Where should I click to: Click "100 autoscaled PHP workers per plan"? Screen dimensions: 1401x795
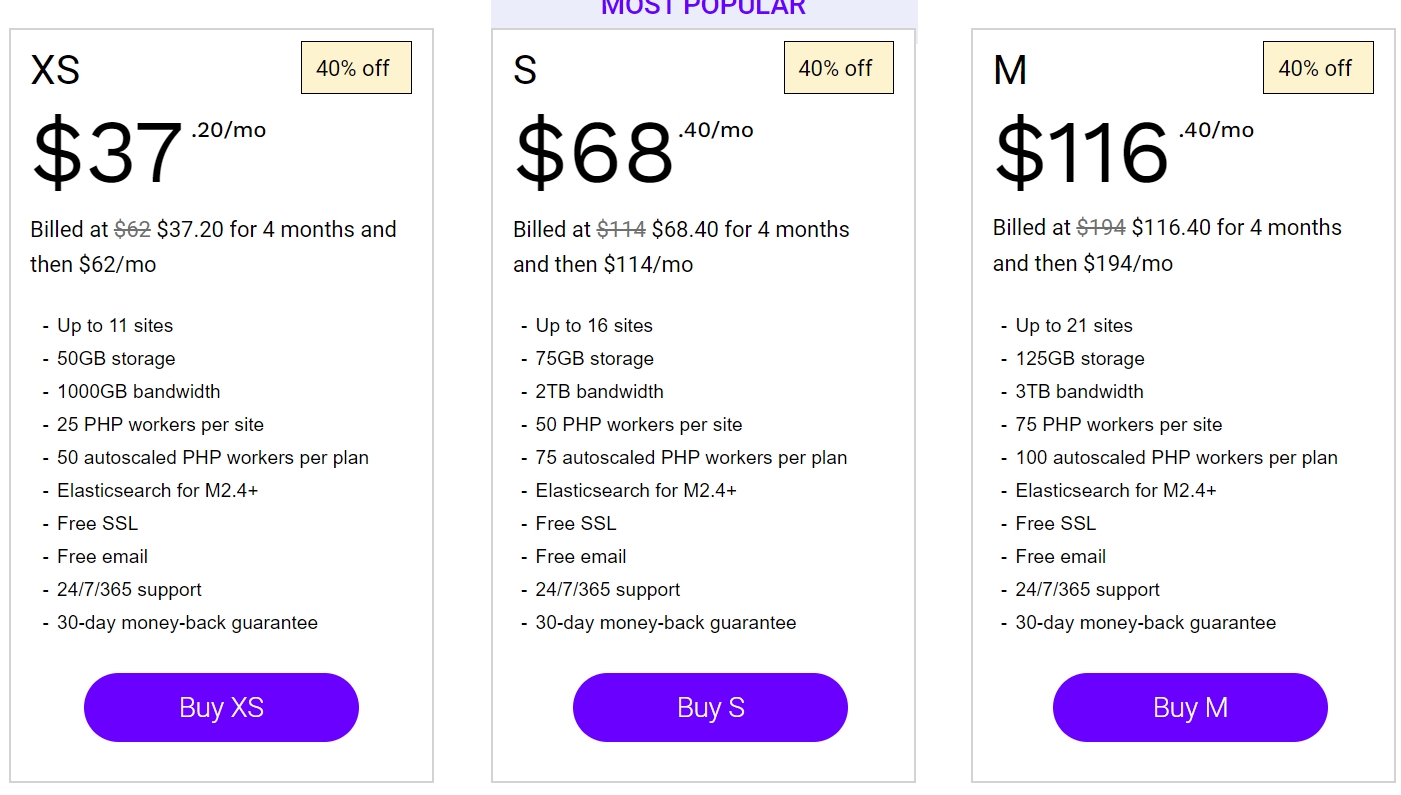tap(1176, 458)
